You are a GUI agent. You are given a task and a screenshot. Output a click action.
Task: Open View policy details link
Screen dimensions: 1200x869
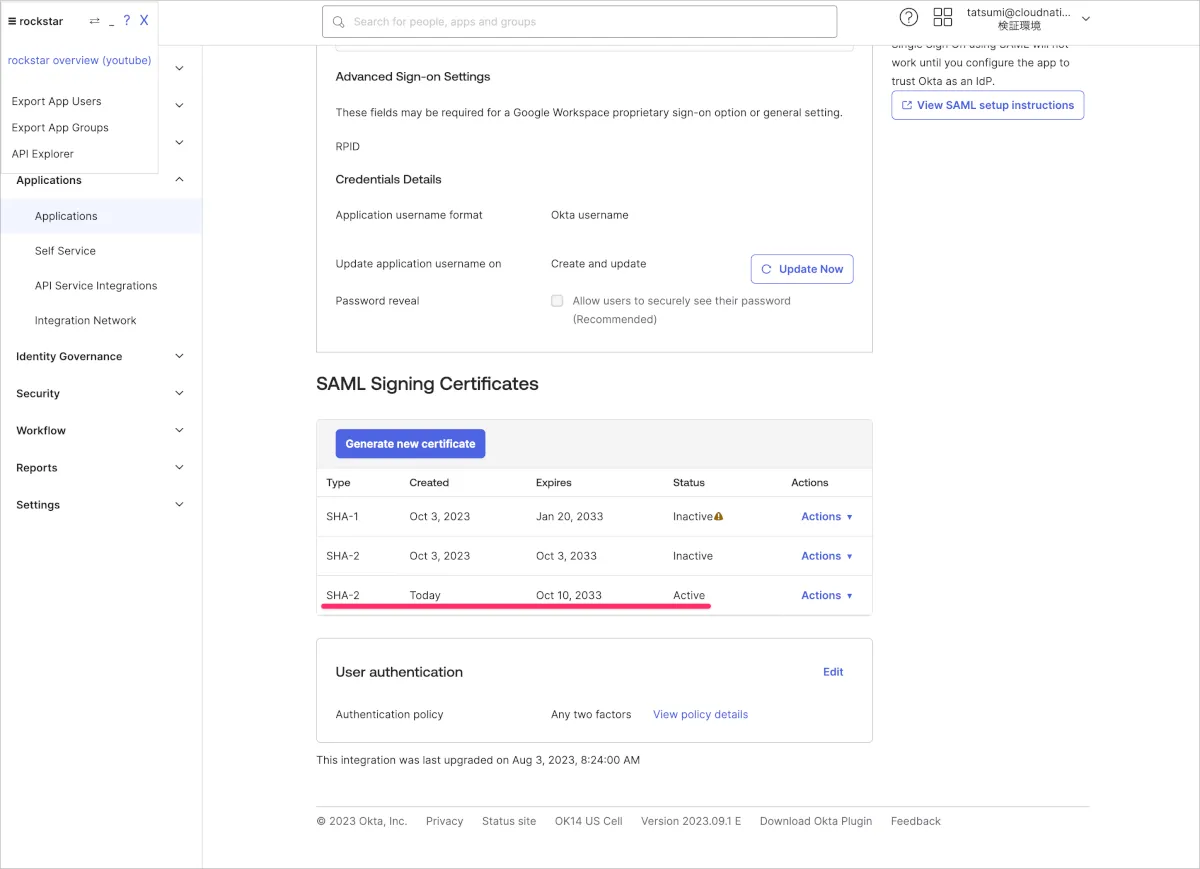point(700,714)
